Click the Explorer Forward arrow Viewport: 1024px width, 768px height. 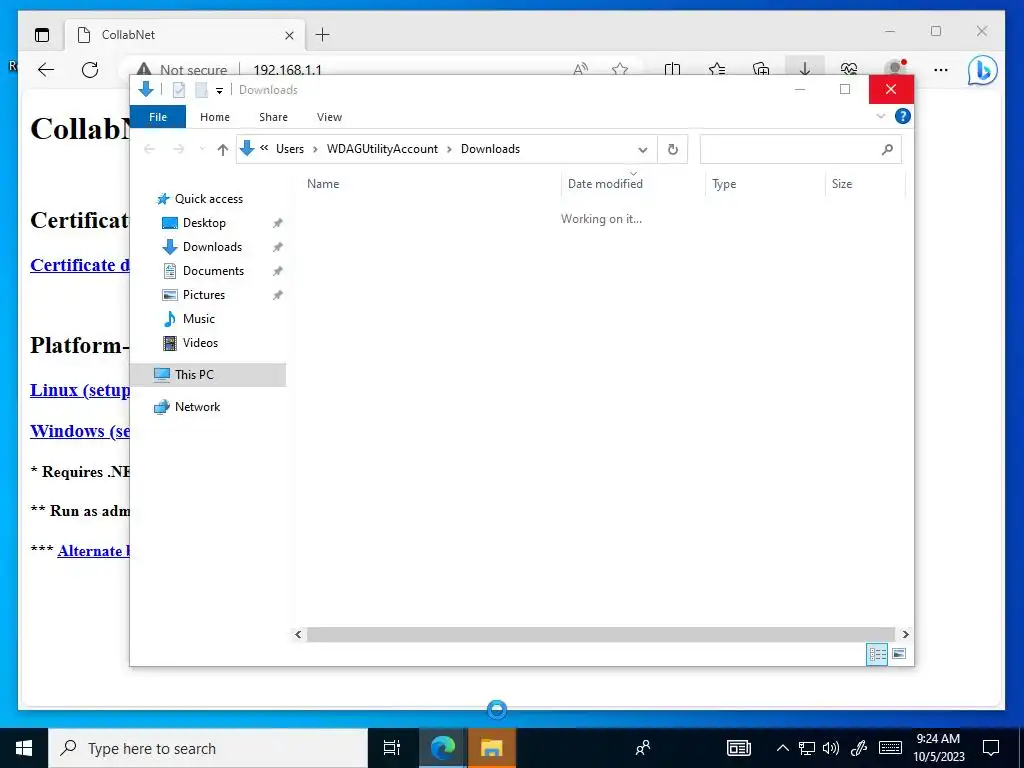click(178, 150)
